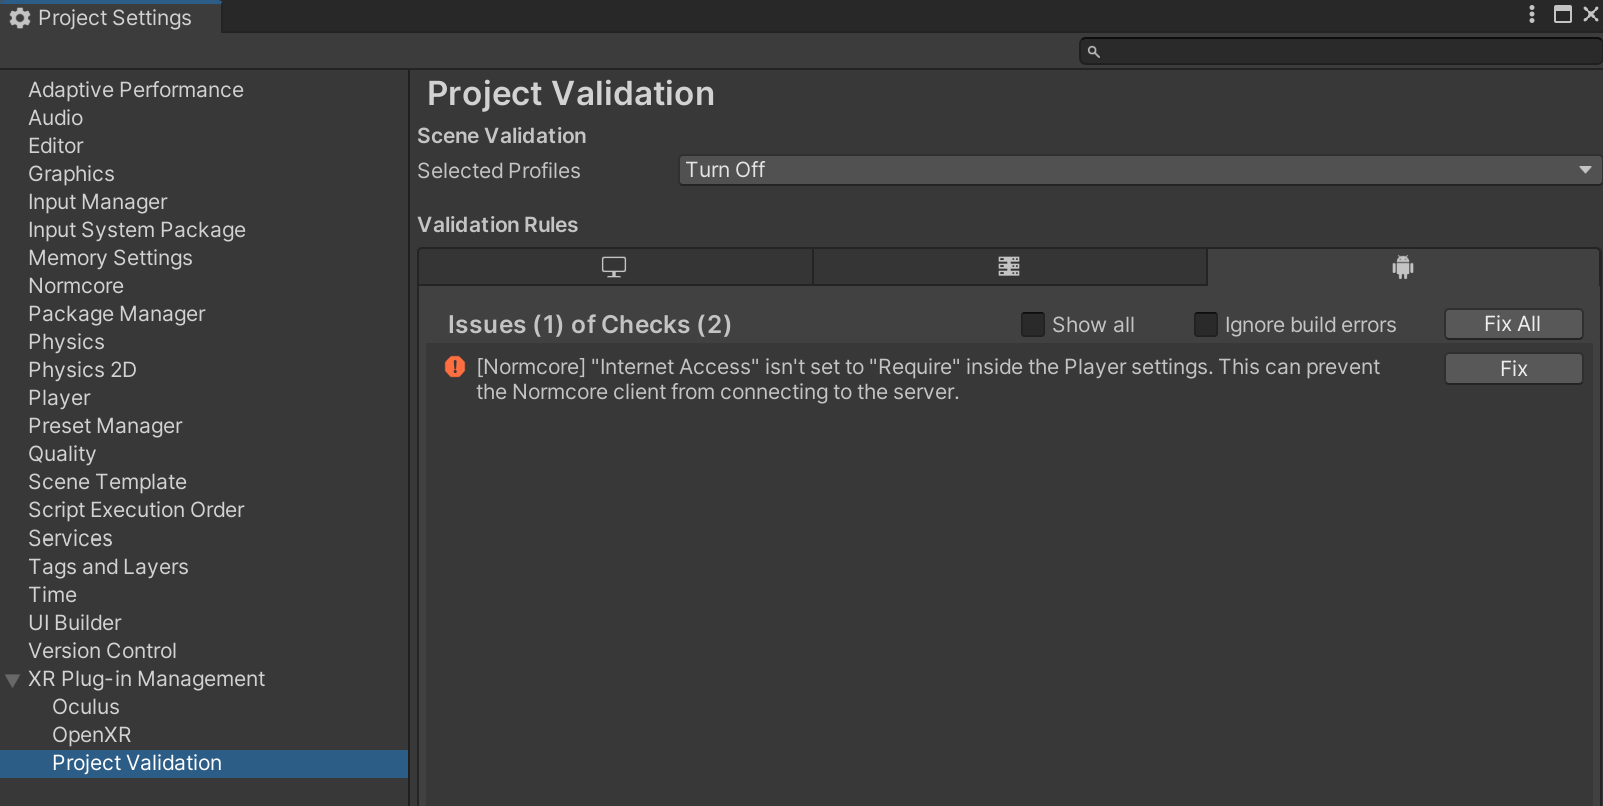Select the desktop standalone platform tab icon
1603x806 pixels.
pyautogui.click(x=614, y=267)
